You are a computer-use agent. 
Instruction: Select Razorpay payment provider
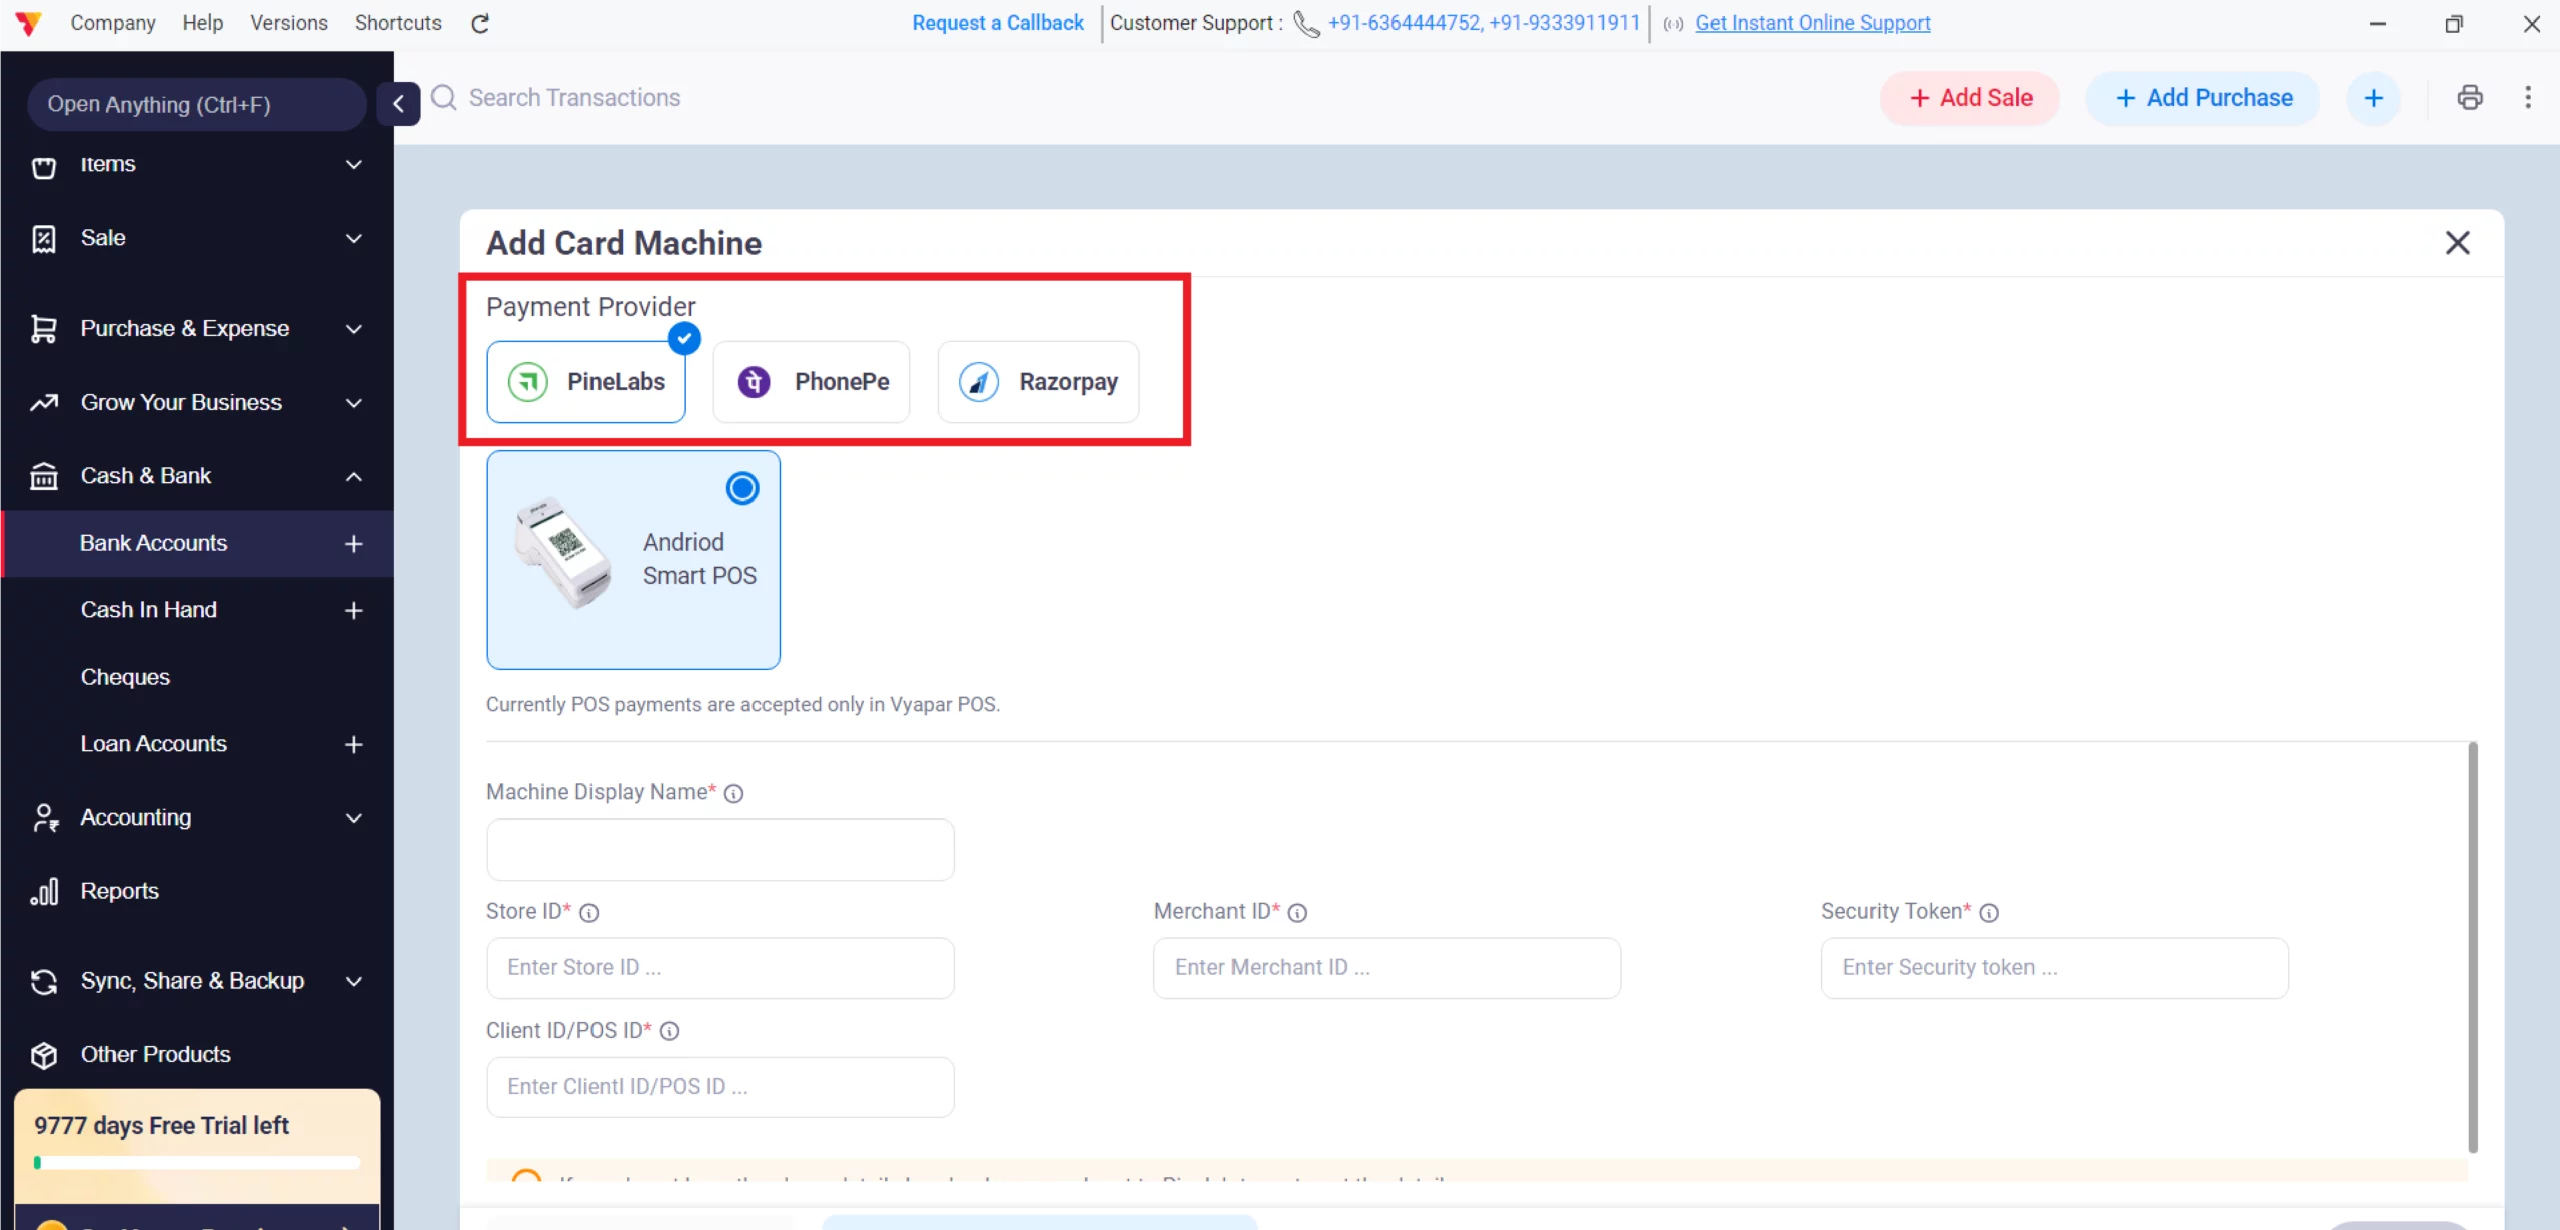[x=1038, y=382]
